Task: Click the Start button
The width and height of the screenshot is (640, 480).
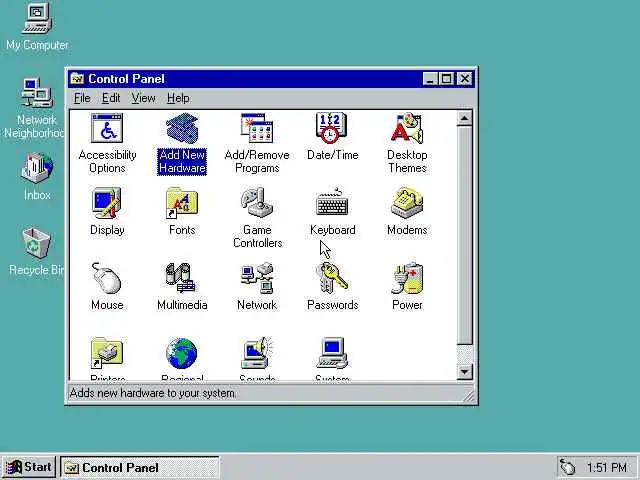Action: pos(29,467)
